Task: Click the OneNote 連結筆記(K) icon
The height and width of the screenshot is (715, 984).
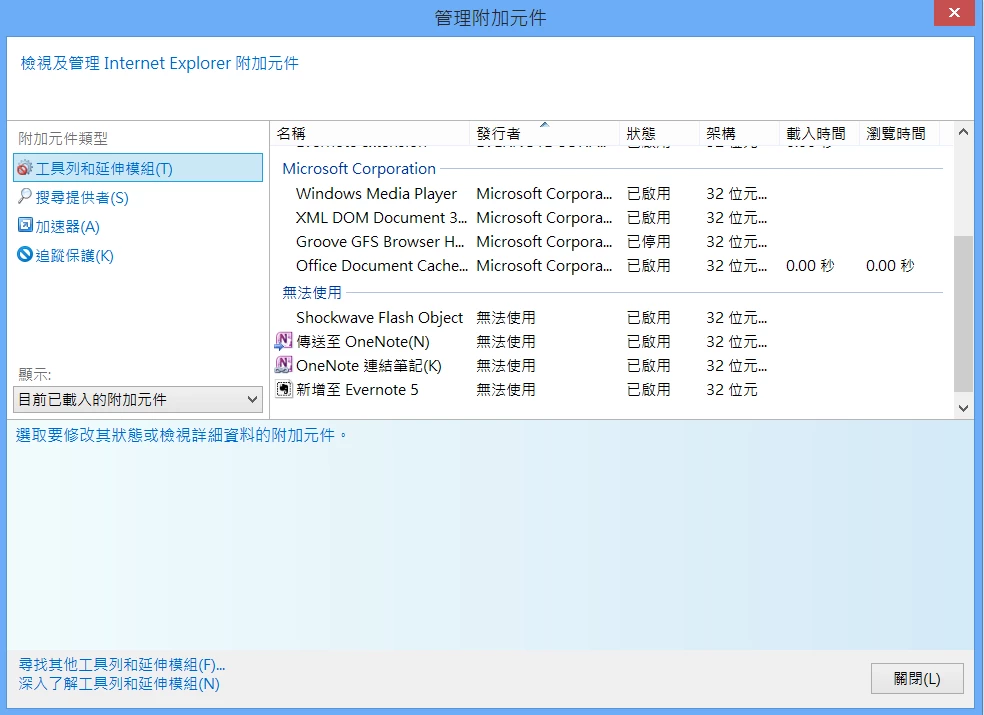Action: click(x=284, y=365)
